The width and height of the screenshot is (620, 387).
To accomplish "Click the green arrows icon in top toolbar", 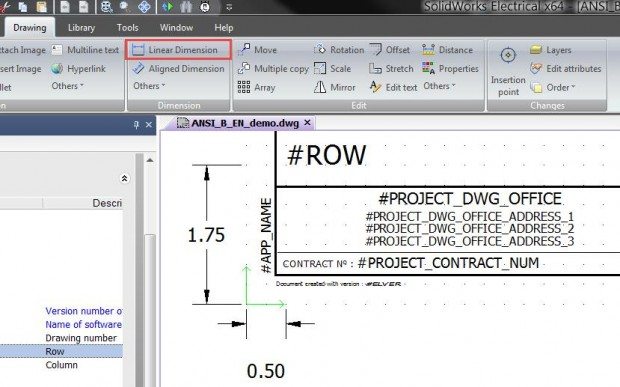I will point(168,7).
